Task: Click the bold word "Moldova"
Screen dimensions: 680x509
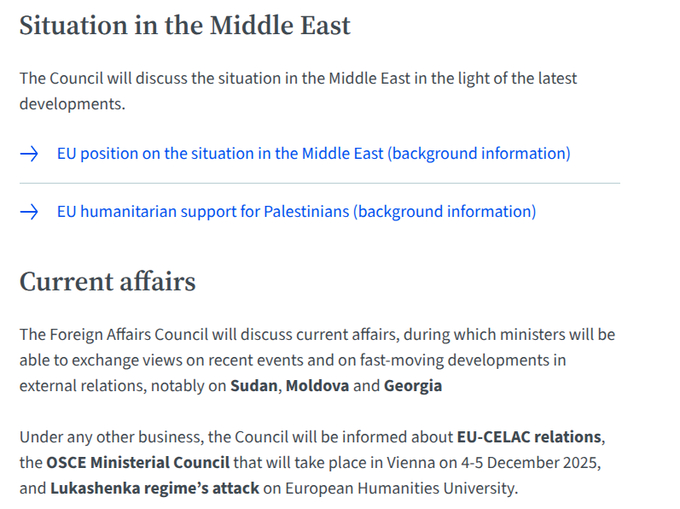Action: 318,386
